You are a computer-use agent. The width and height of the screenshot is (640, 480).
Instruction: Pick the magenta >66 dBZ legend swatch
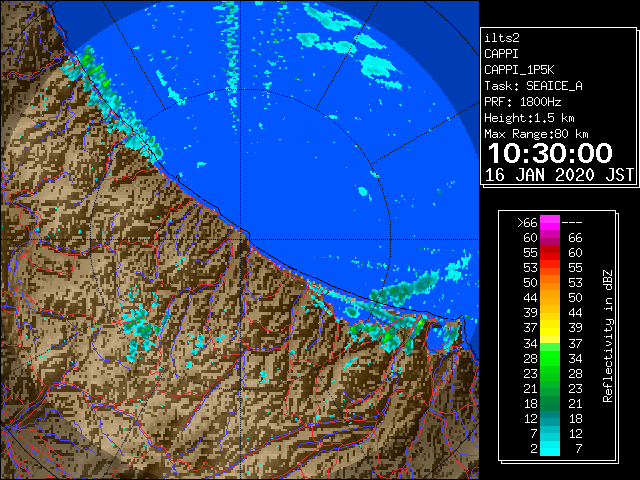click(x=550, y=222)
